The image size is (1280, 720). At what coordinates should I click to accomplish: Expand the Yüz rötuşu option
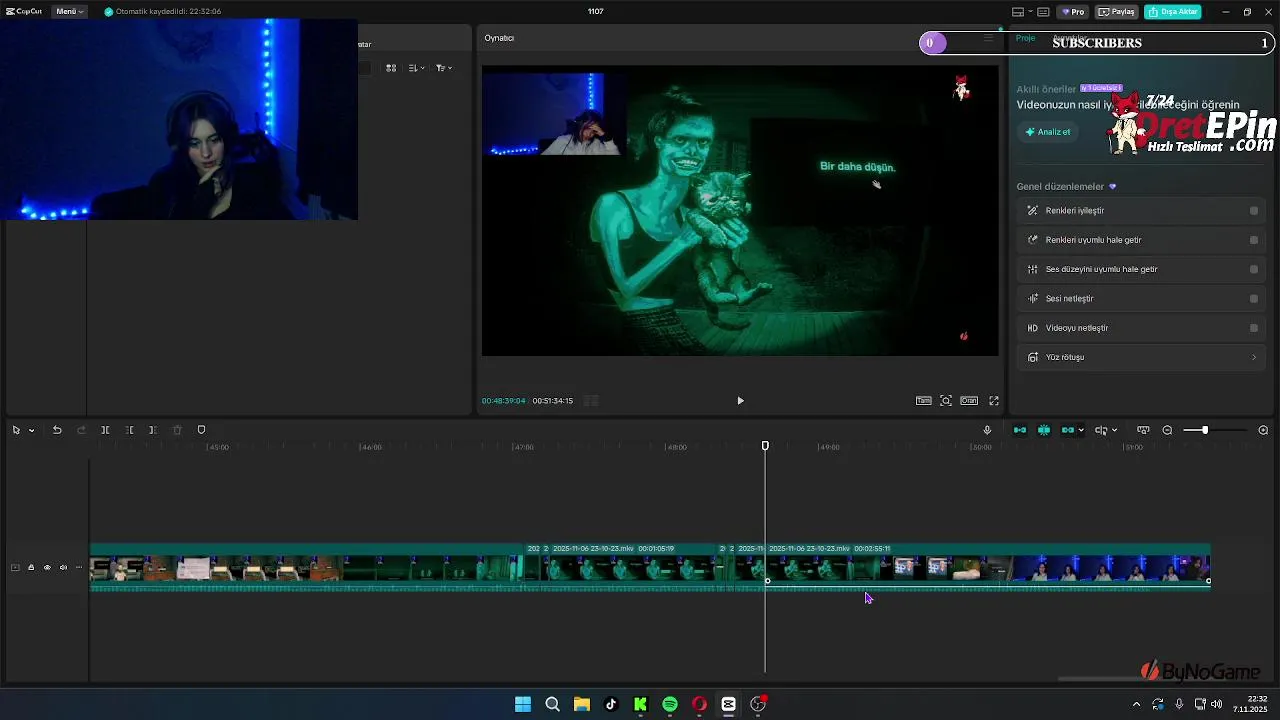coord(1254,357)
